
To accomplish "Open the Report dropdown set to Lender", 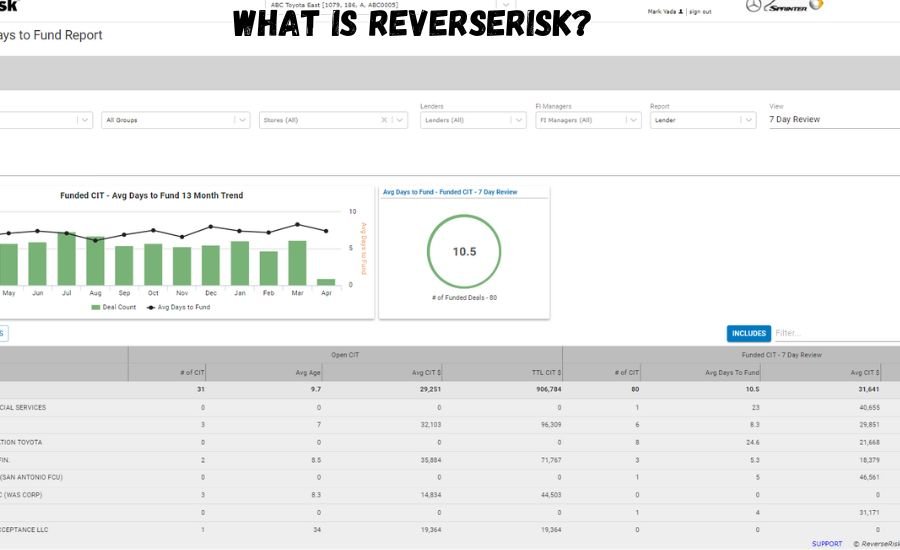I will click(x=703, y=120).
